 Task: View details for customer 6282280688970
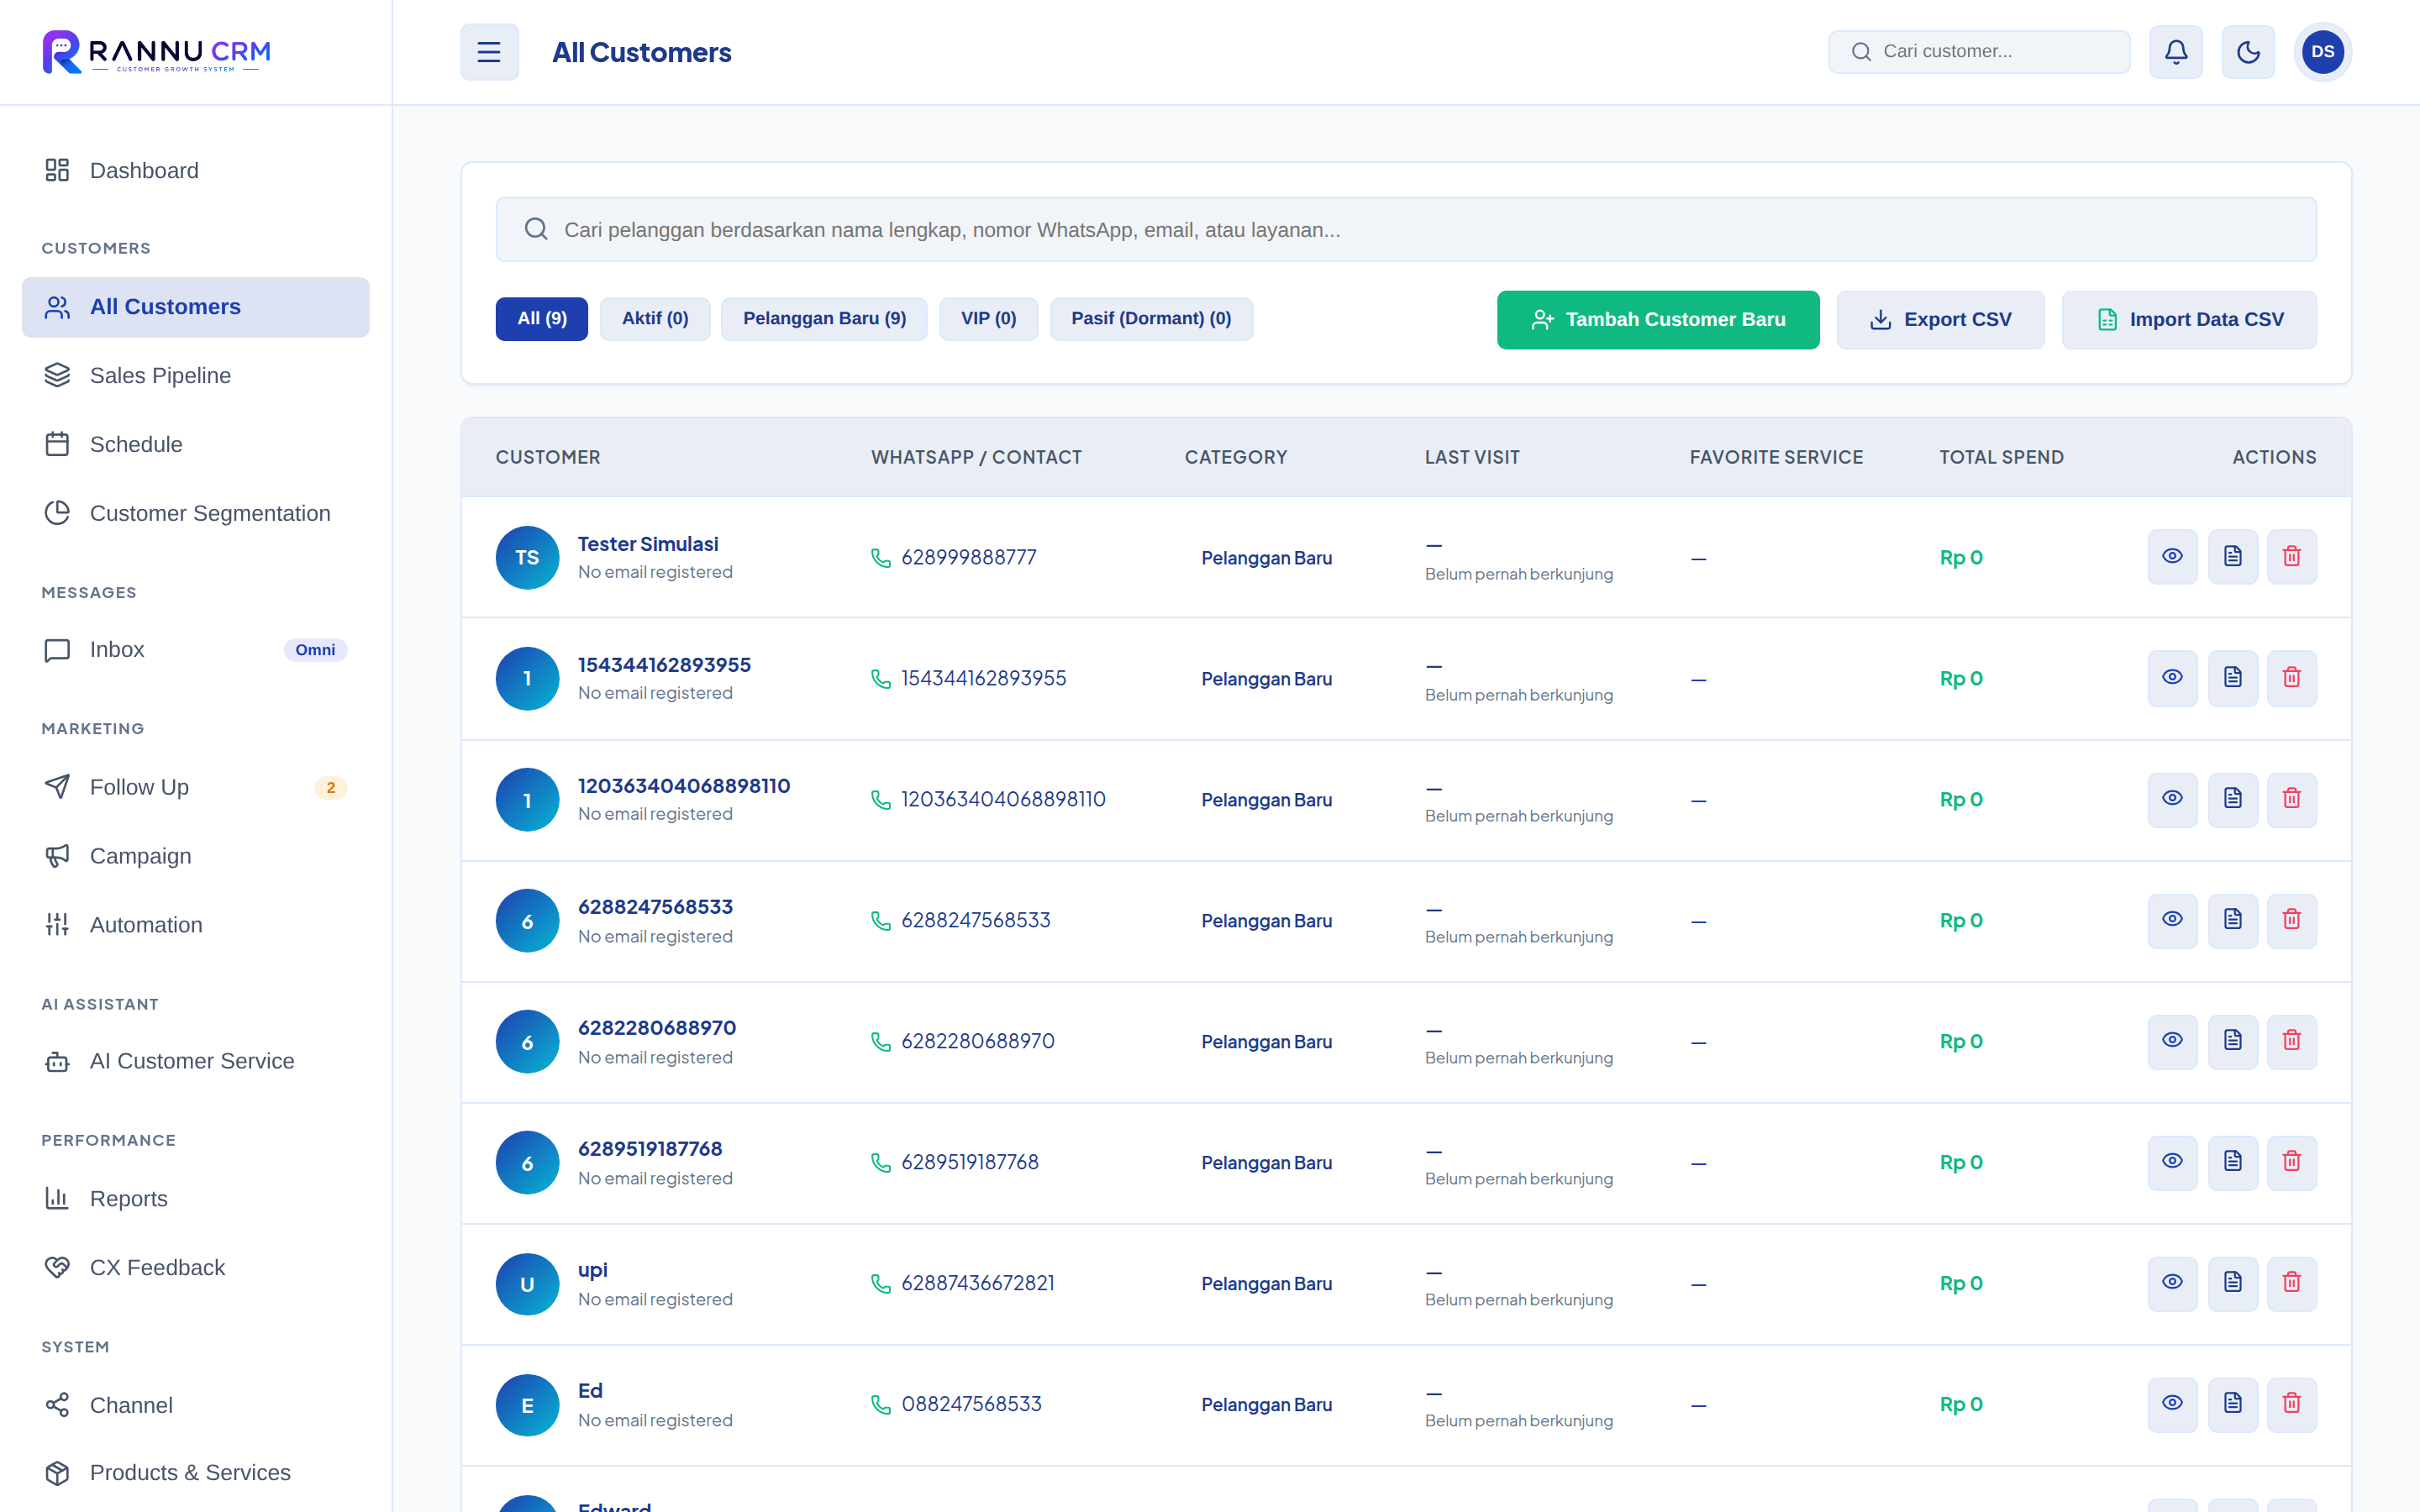2172,1041
